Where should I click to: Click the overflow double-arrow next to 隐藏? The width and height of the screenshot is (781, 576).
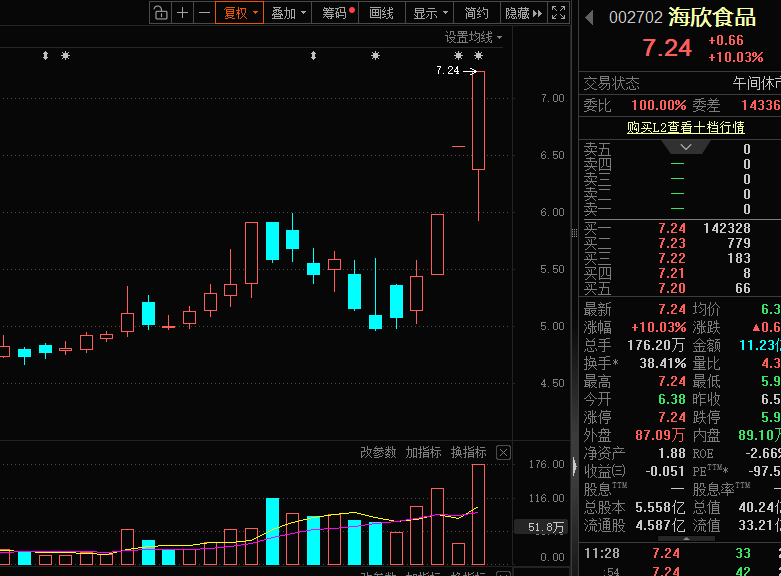538,13
